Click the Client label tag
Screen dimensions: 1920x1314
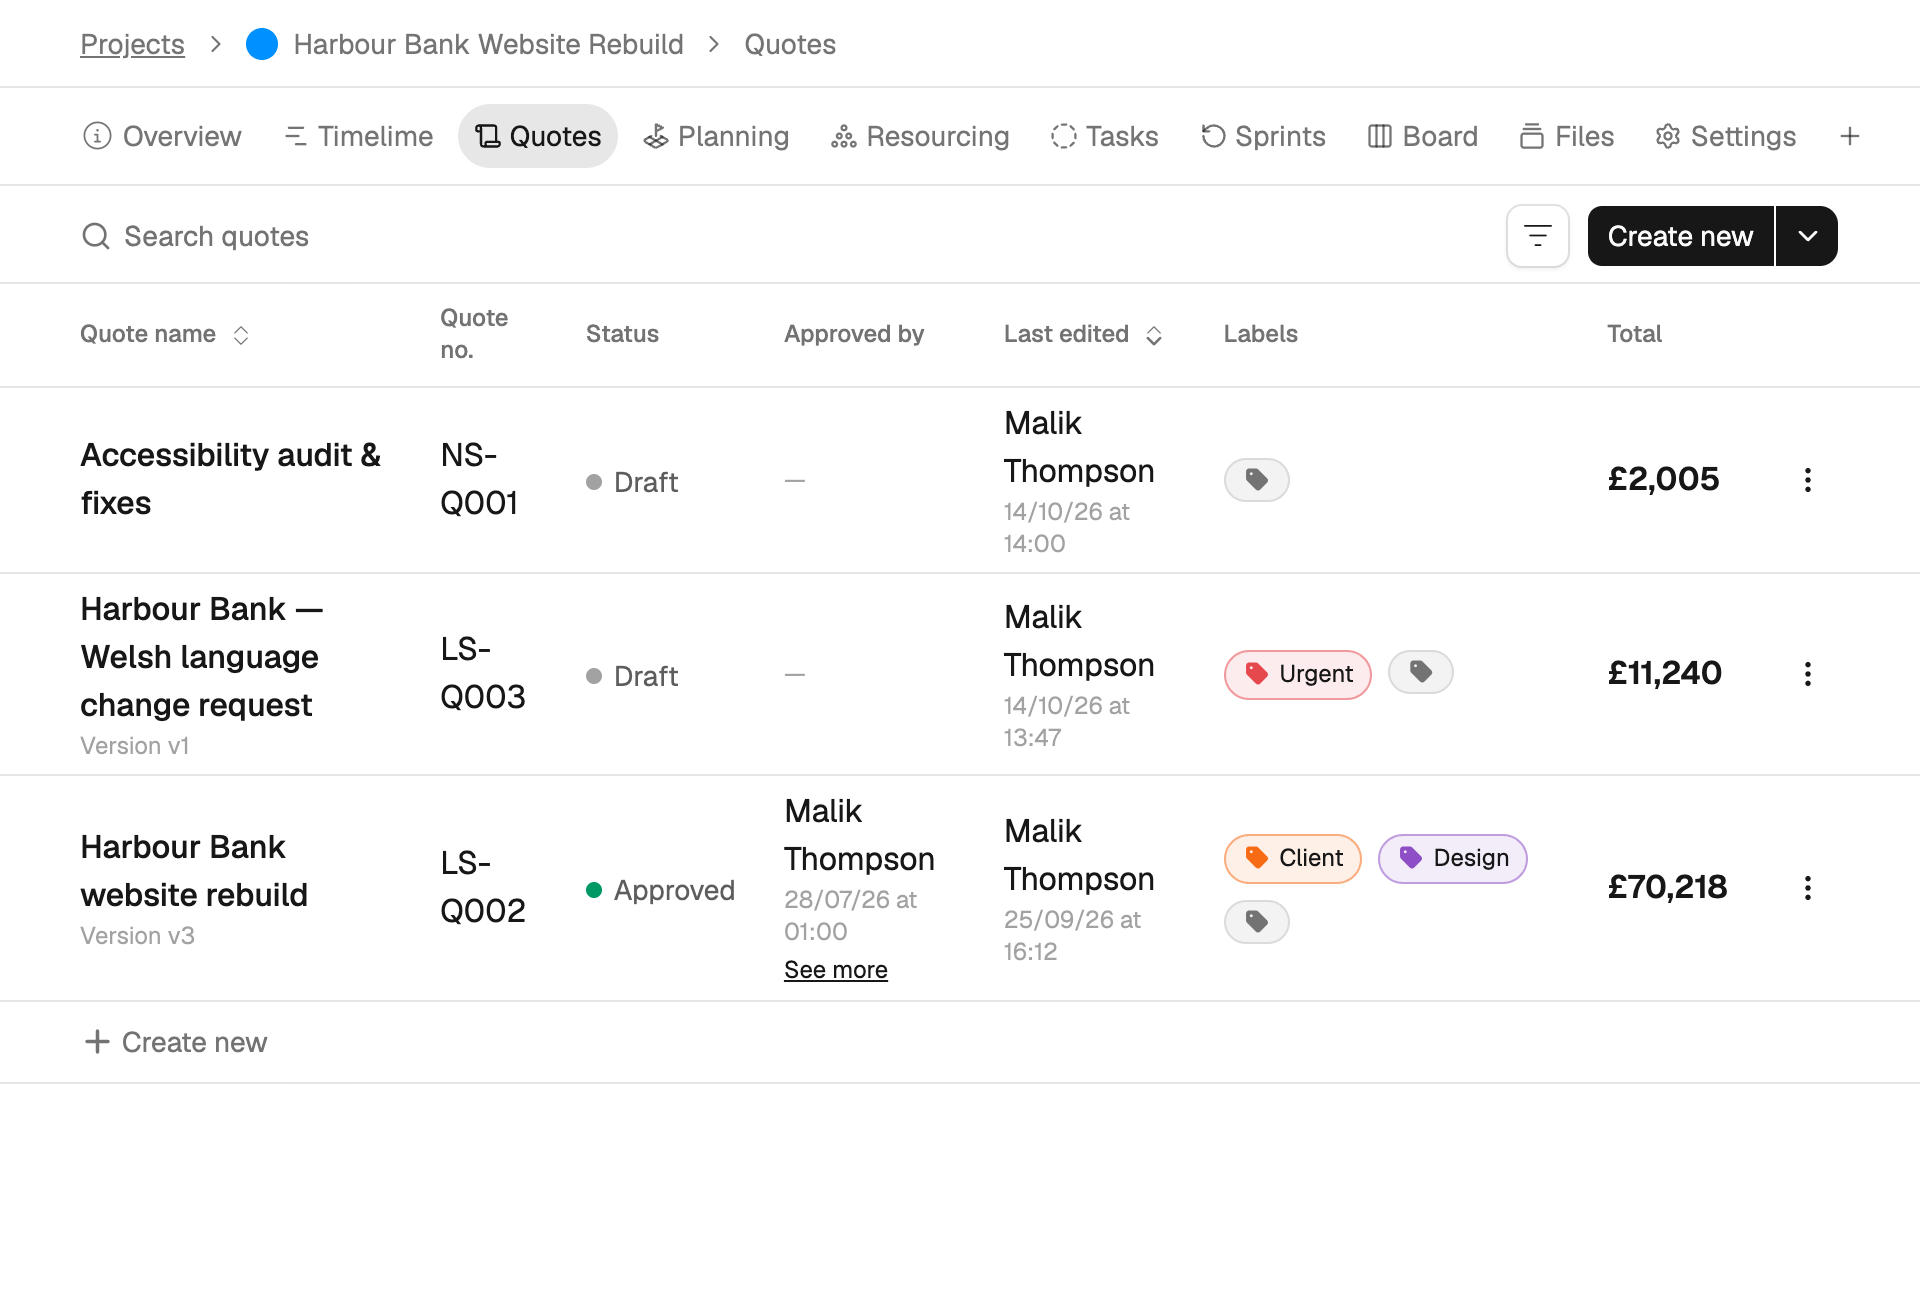pyautogui.click(x=1293, y=858)
